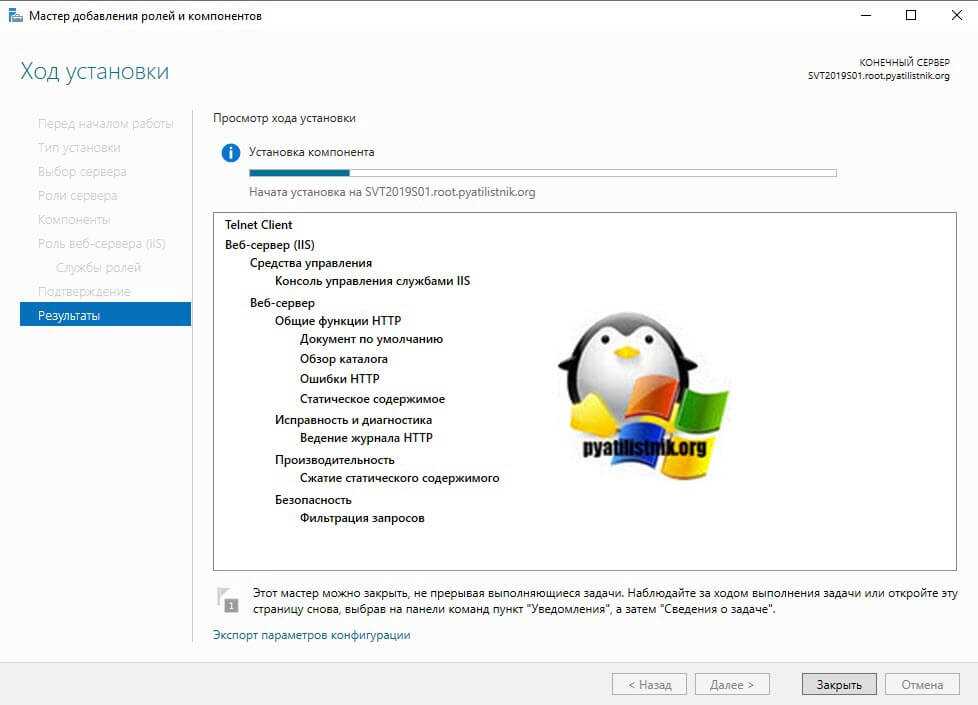Minimize the wizard window
This screenshot has width=978, height=705.
[866, 15]
